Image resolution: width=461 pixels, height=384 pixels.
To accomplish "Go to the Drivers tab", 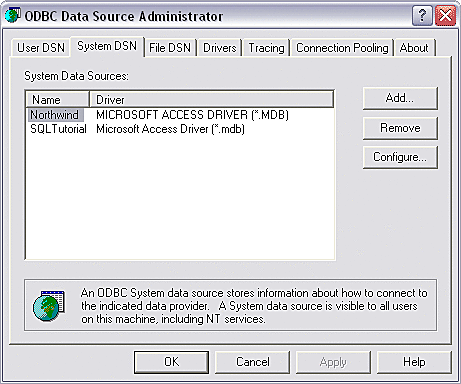I will point(220,48).
